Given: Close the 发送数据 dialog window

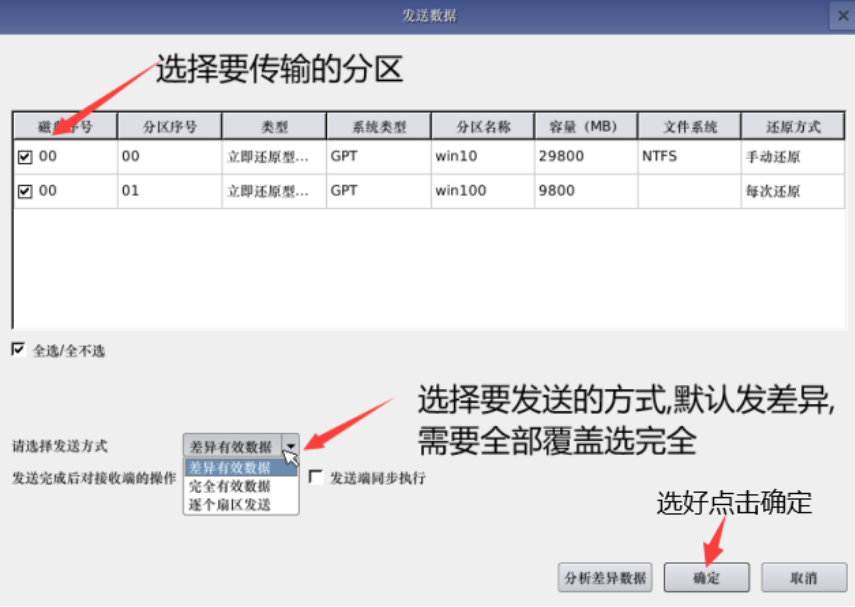Looking at the screenshot, I should 840,16.
